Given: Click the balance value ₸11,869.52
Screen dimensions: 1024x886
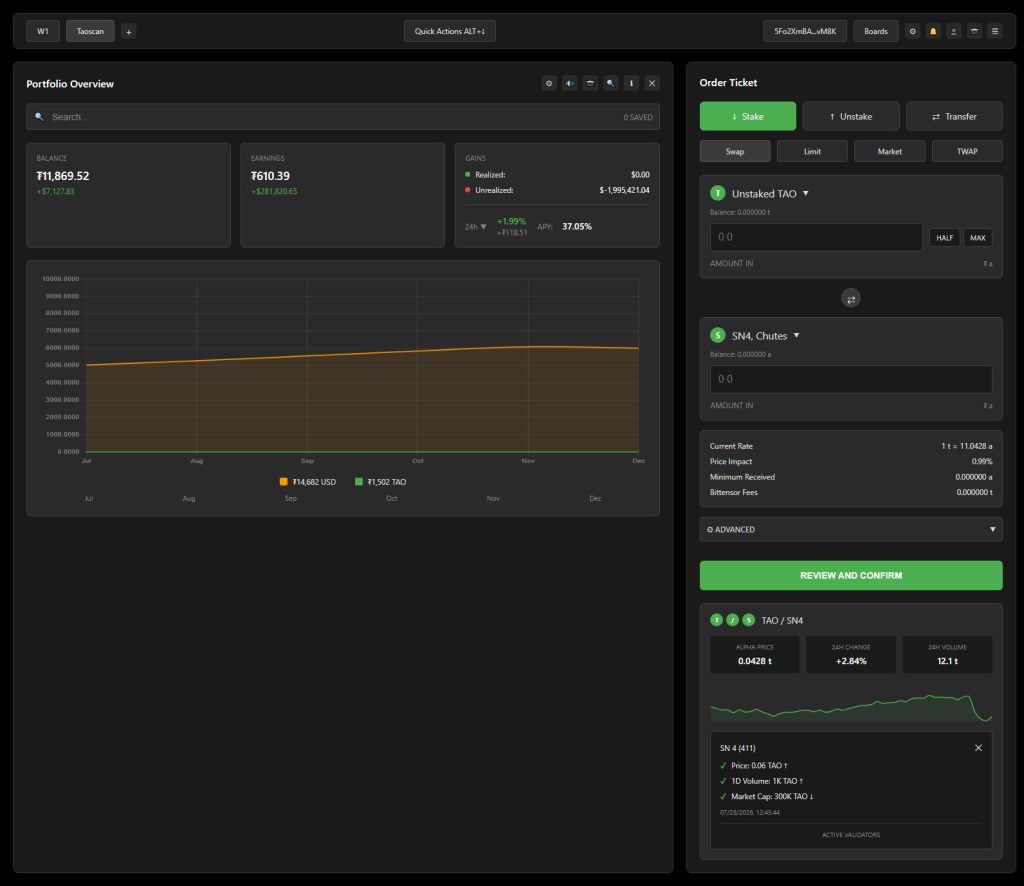Looking at the screenshot, I should (63, 176).
